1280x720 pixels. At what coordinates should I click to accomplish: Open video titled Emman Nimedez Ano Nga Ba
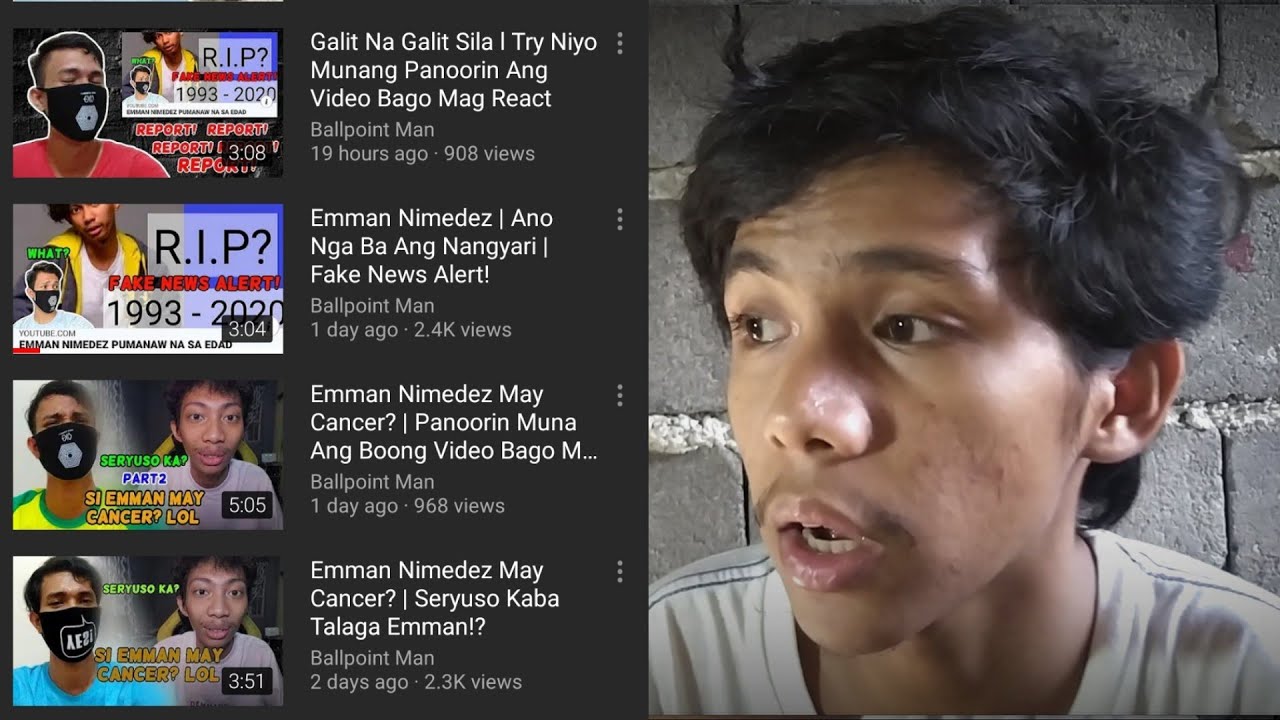click(x=431, y=246)
